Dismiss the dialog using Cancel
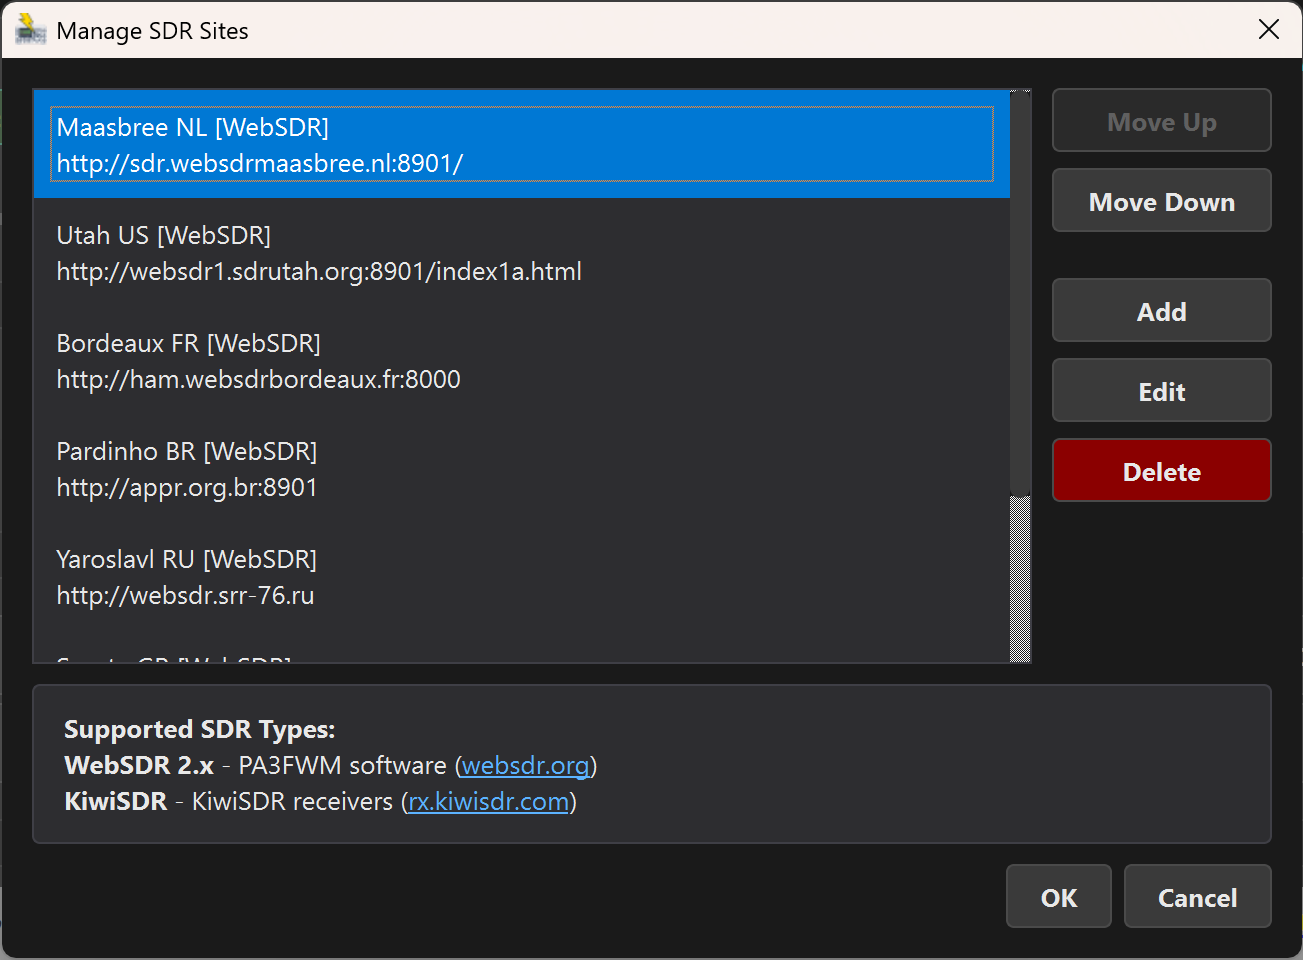Screen dimensions: 1303x960 [x=1197, y=896]
